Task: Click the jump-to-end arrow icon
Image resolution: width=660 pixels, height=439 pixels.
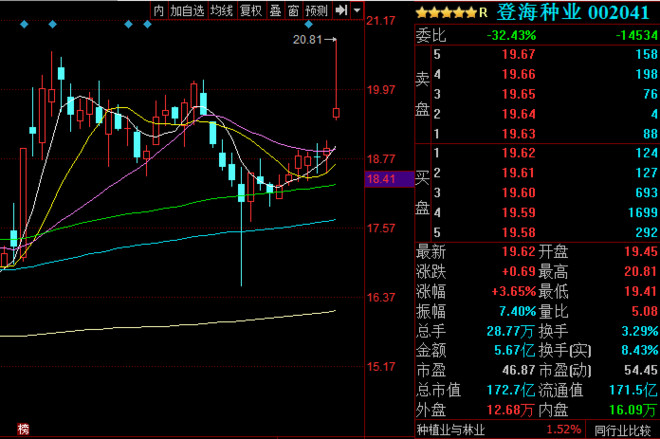Action: [341, 11]
